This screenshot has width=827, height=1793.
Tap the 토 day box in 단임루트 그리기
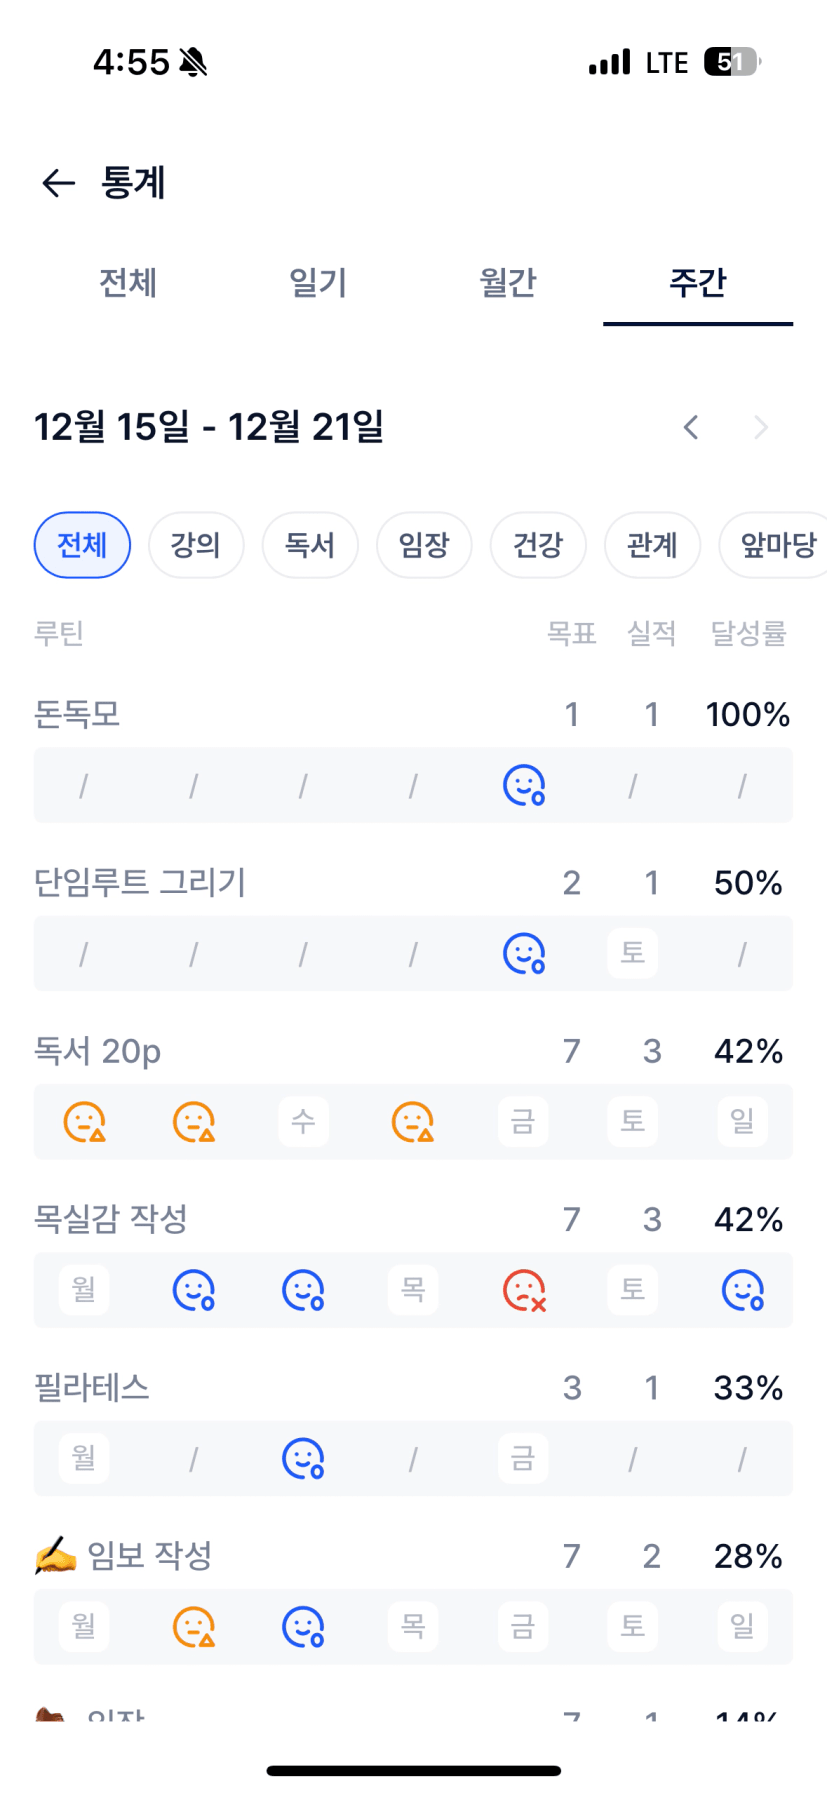pyautogui.click(x=632, y=953)
